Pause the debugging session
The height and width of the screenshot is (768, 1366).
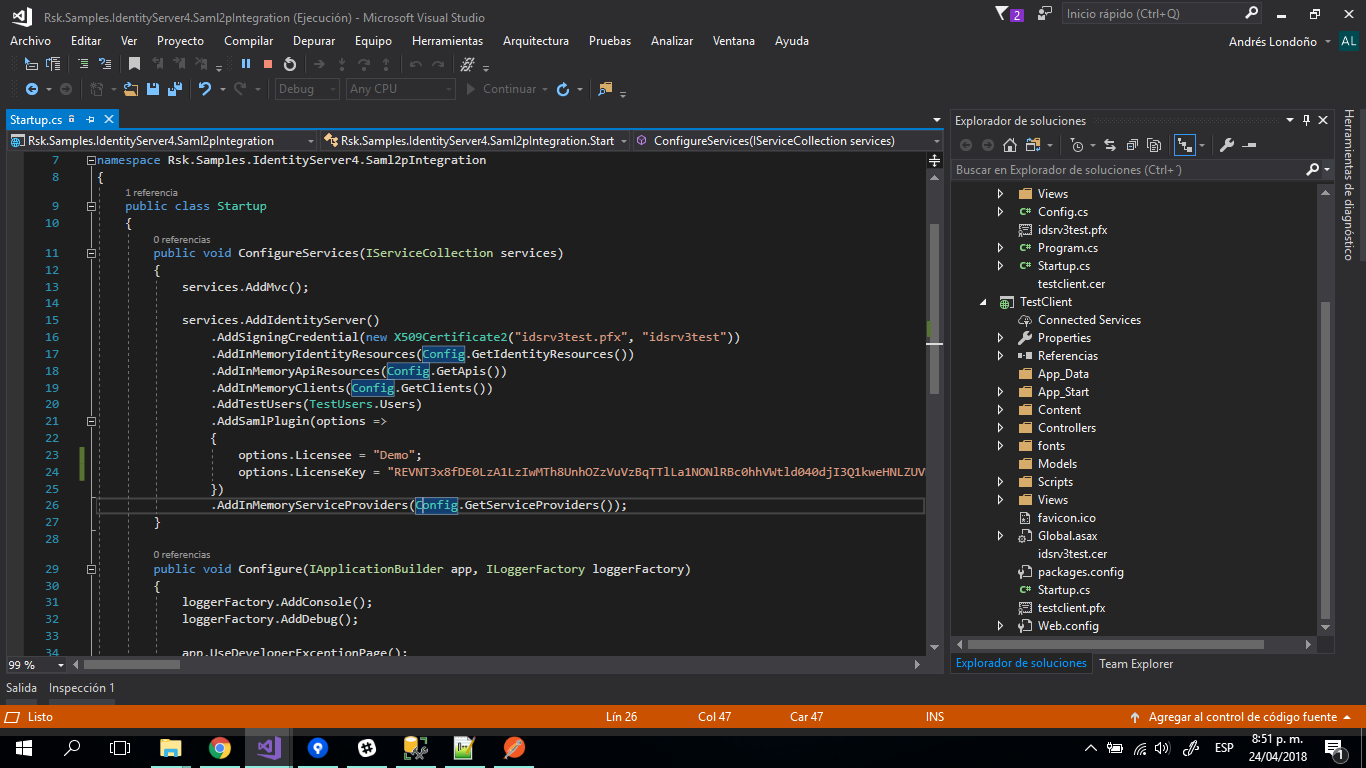tap(245, 64)
